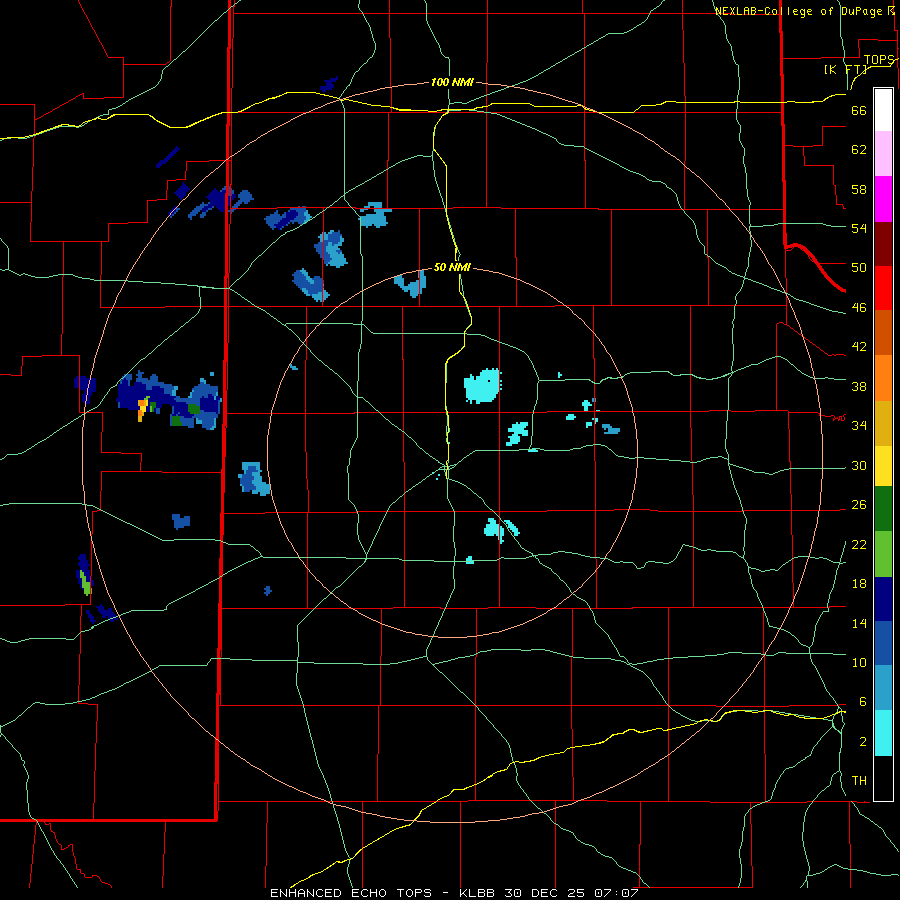Click the "KLBB" station identifier
Viewport: 900px width, 900px height.
click(476, 893)
